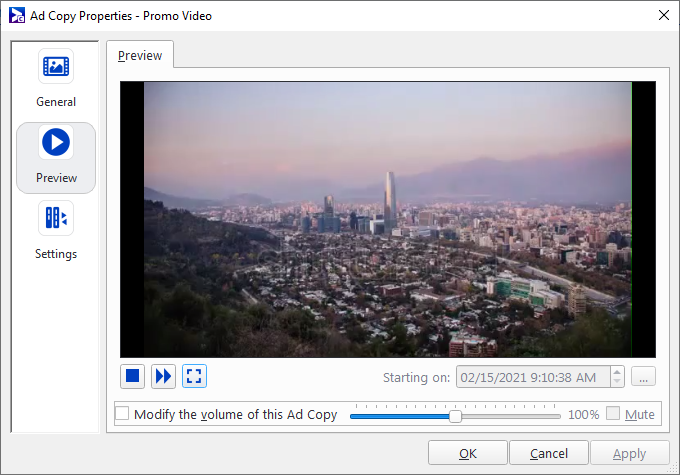
Task: Open the General section in sidebar
Action: coord(56,79)
